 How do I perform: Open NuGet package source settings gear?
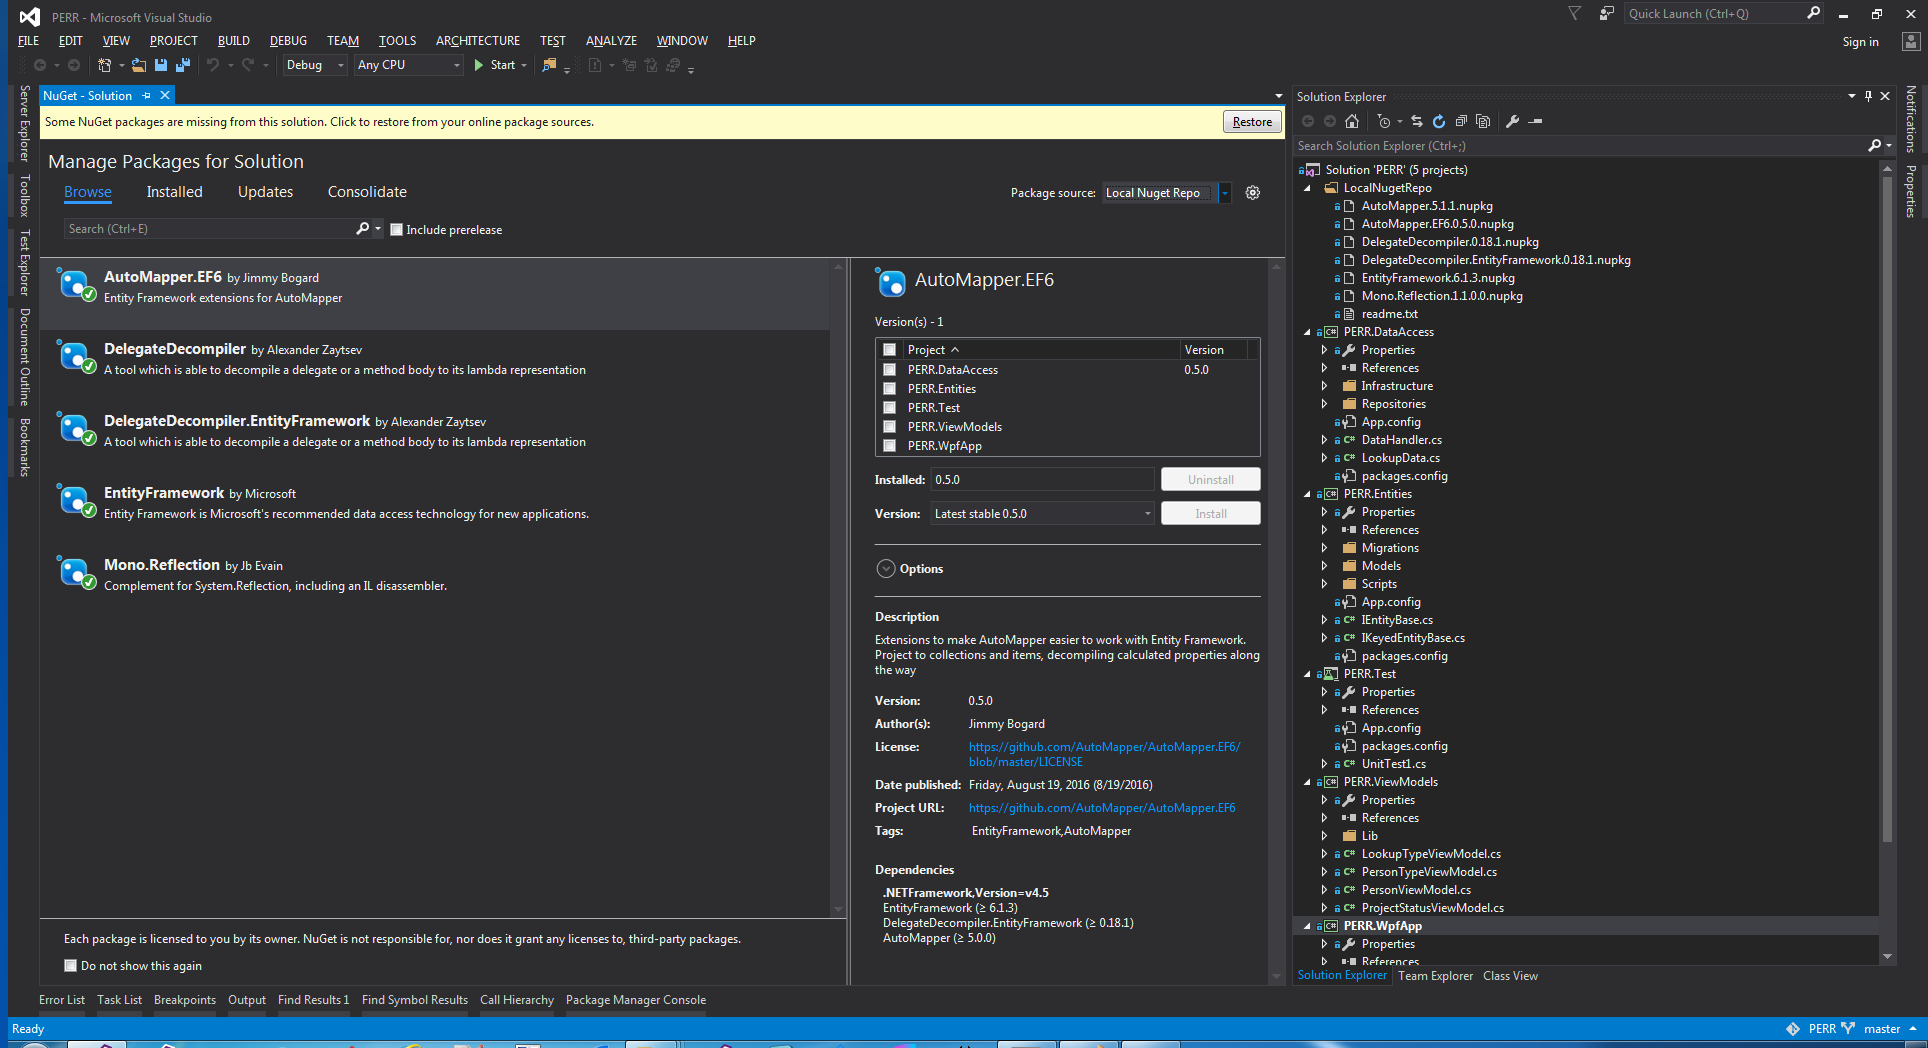coord(1253,193)
